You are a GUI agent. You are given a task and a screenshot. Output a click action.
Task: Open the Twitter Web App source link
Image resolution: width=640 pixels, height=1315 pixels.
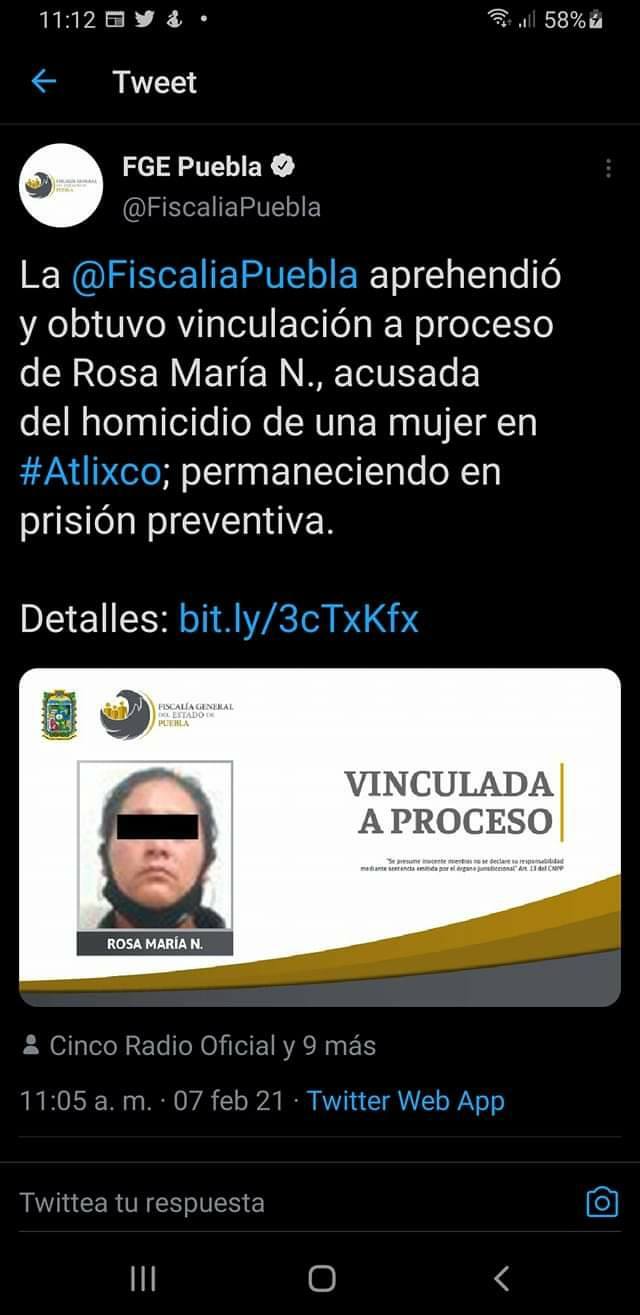point(405,1101)
